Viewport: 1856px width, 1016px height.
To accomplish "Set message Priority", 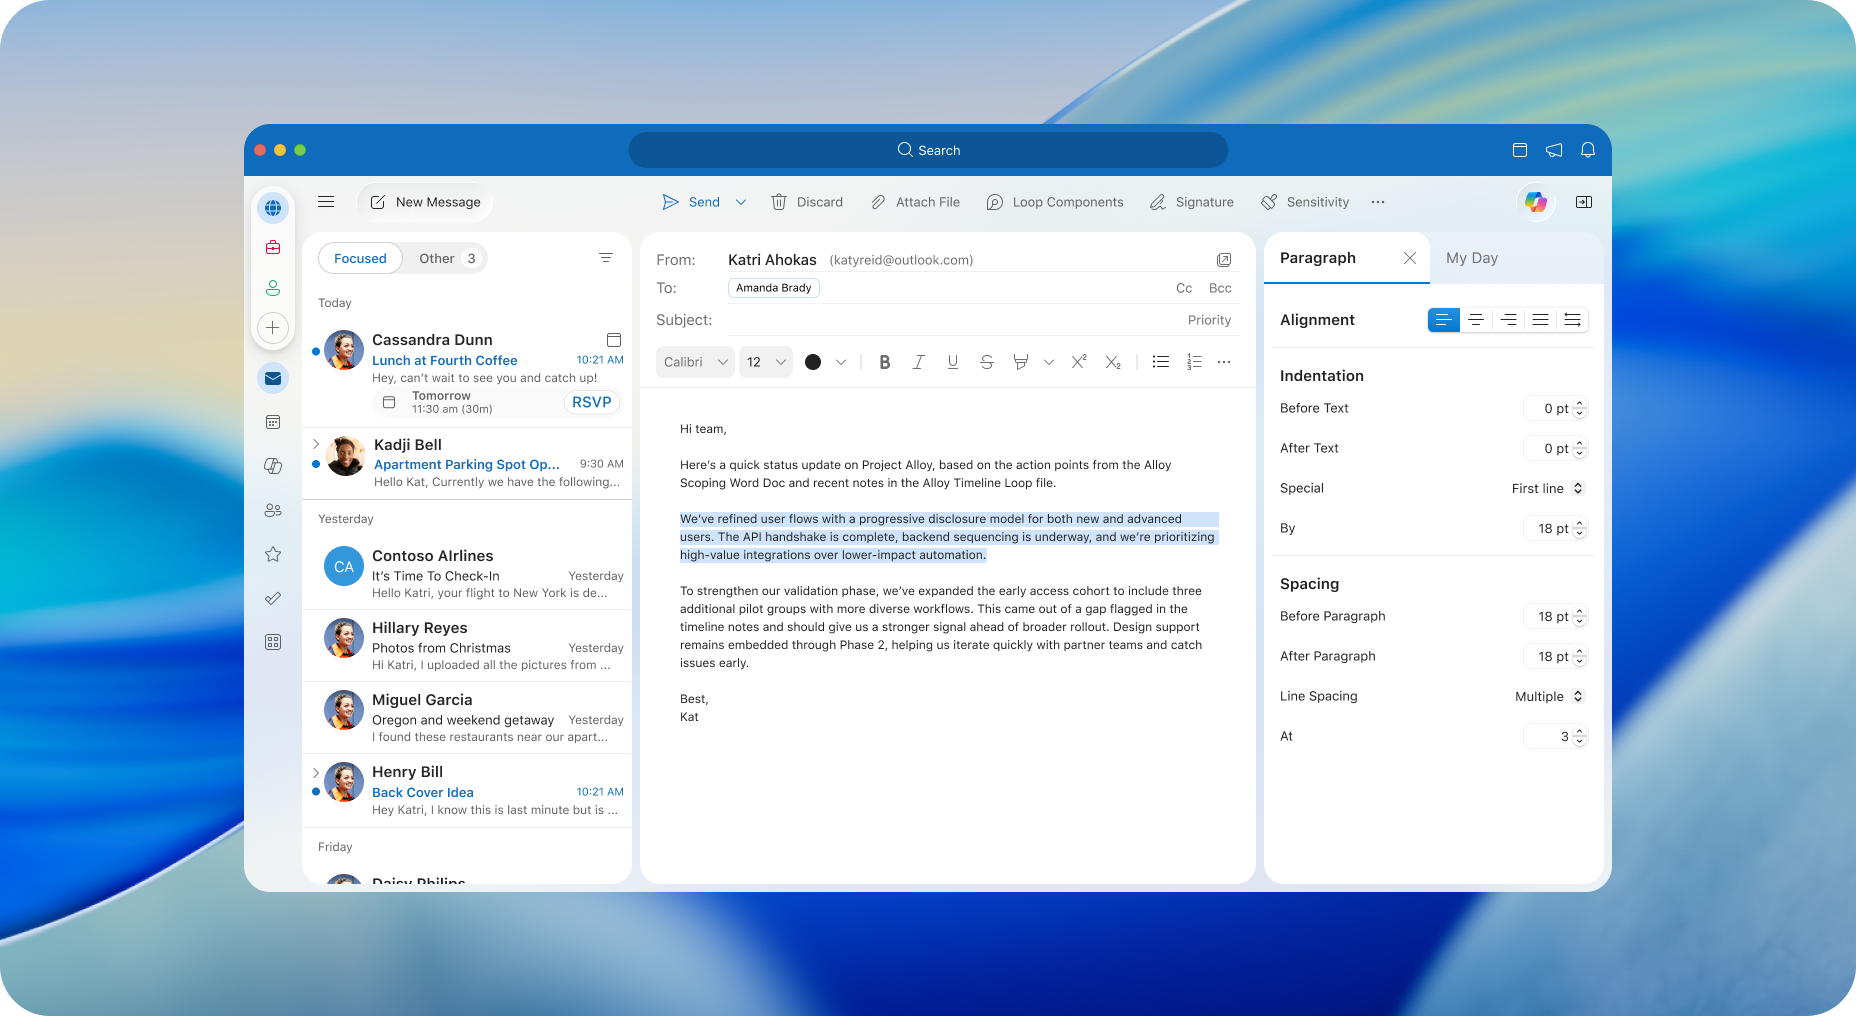I will (1209, 320).
